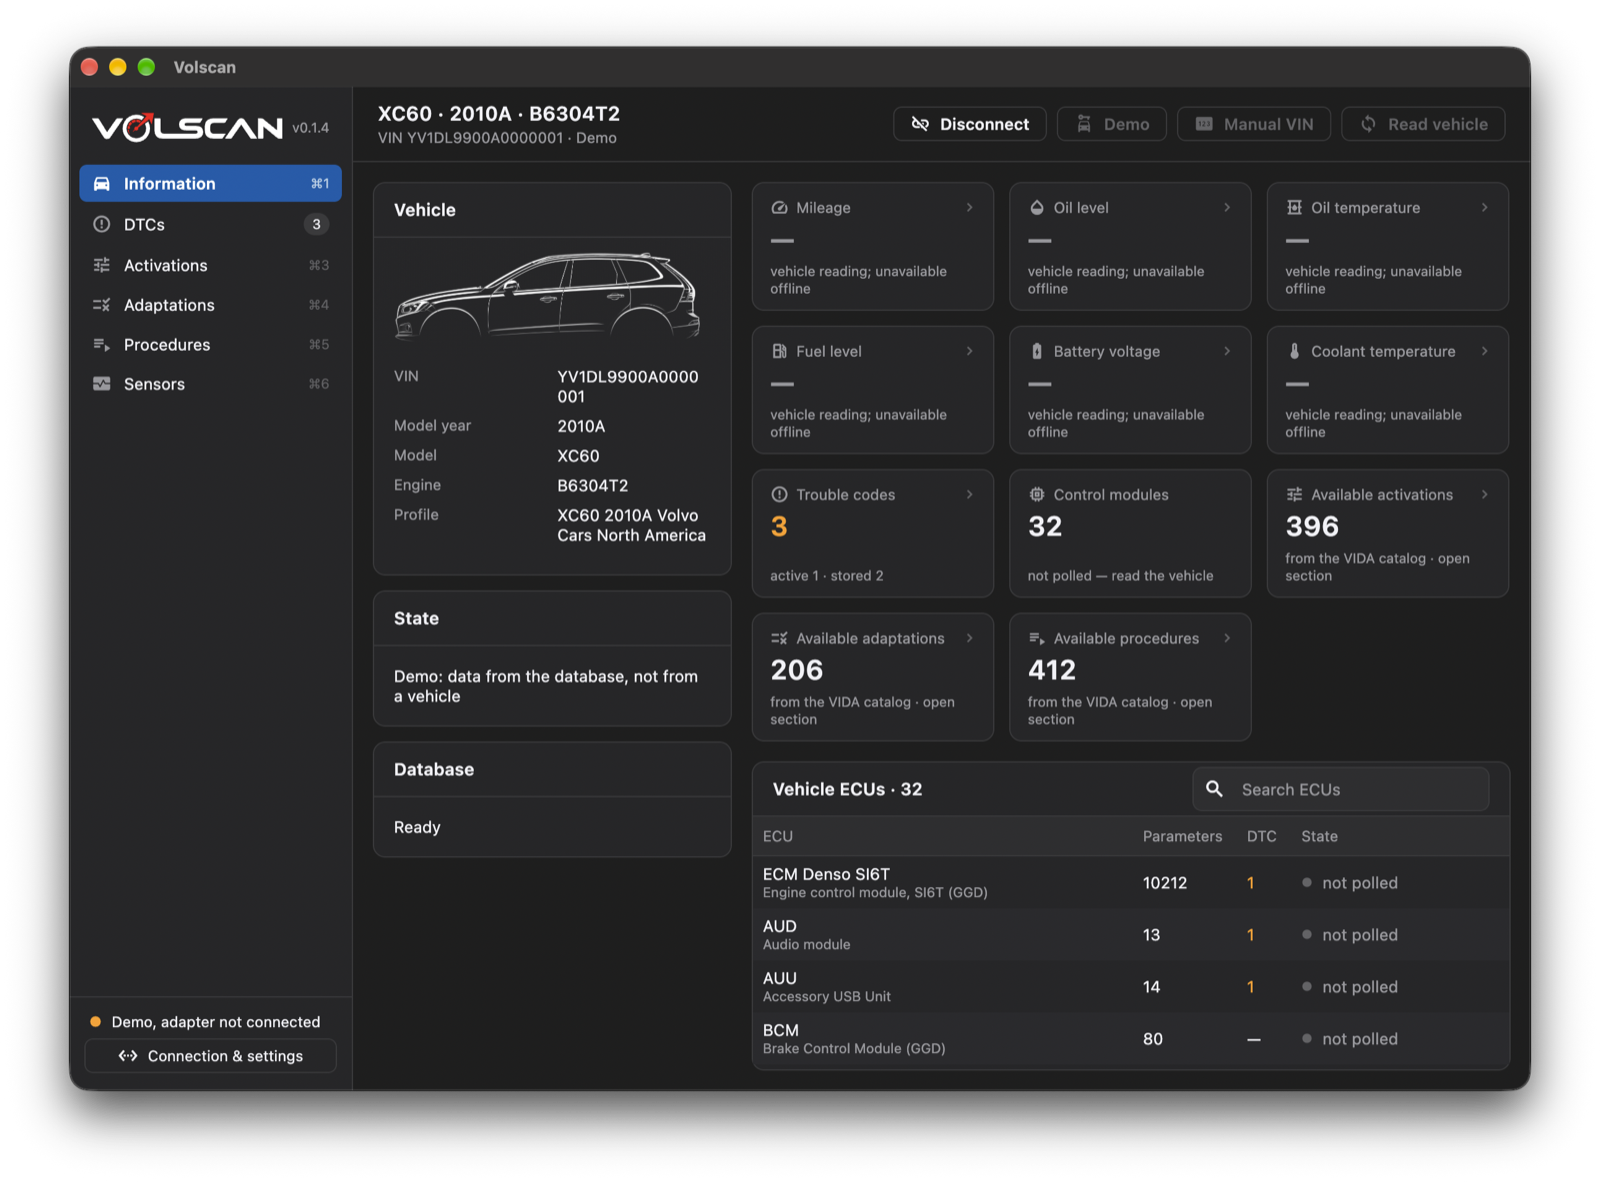
Task: Click the Oil level droplet icon
Action: [1037, 208]
